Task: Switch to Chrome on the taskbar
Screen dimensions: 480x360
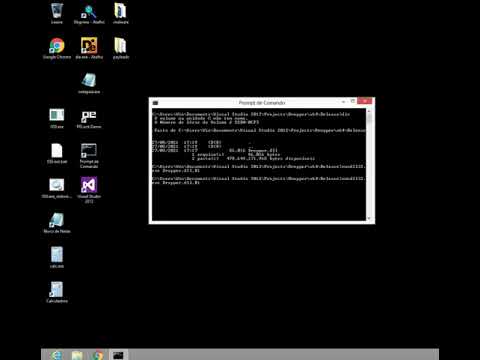Action: (97, 355)
